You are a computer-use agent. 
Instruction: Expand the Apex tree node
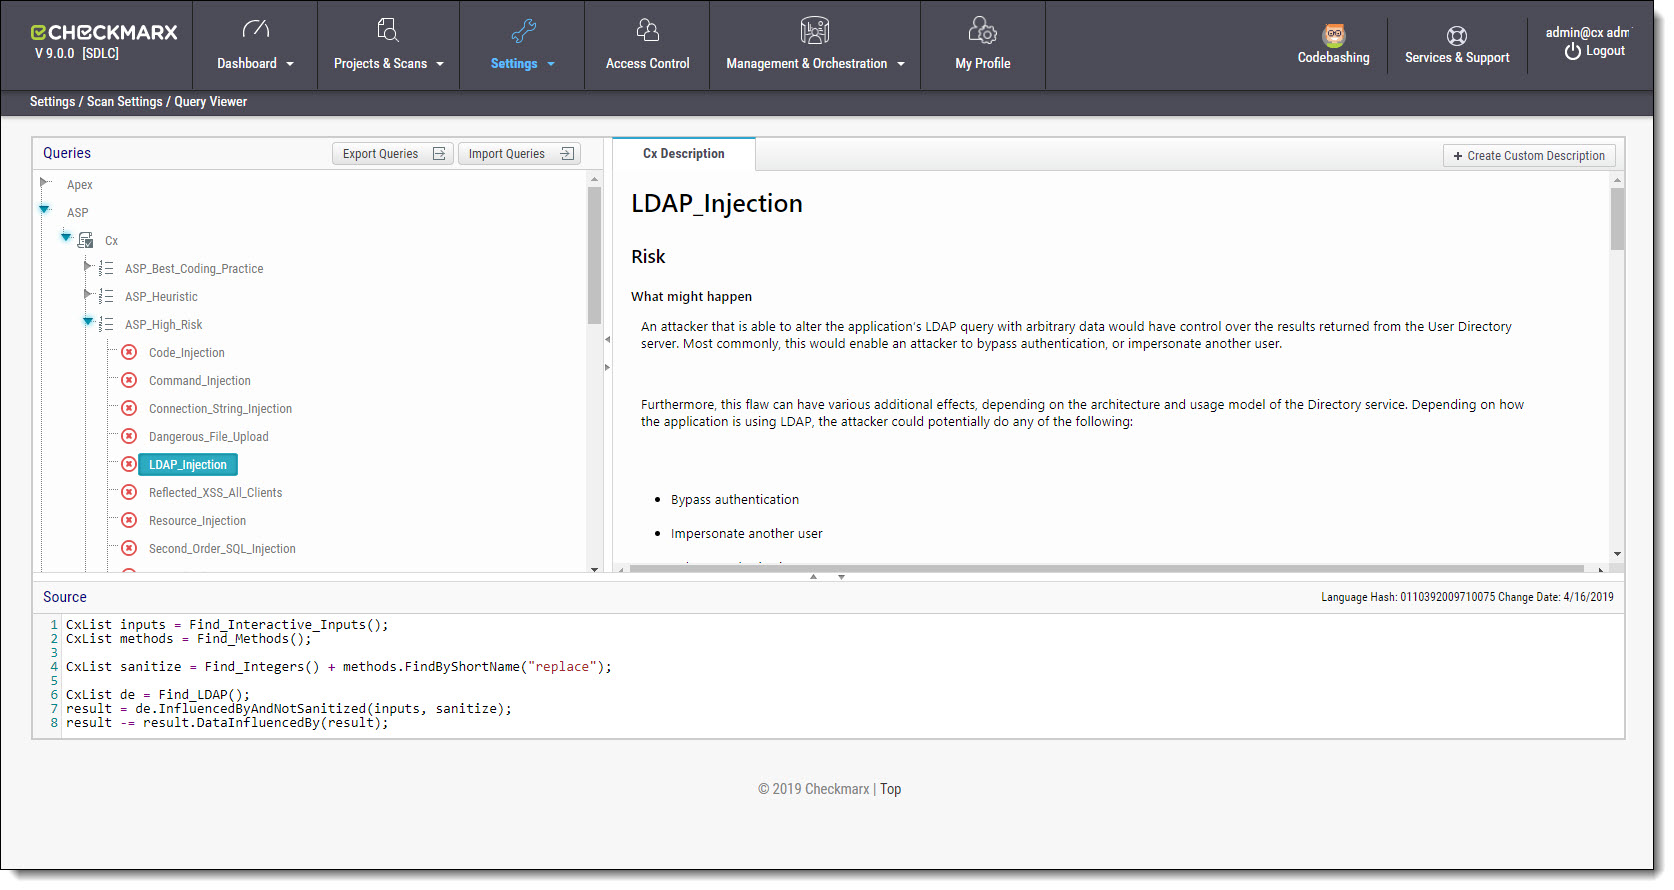(x=45, y=182)
